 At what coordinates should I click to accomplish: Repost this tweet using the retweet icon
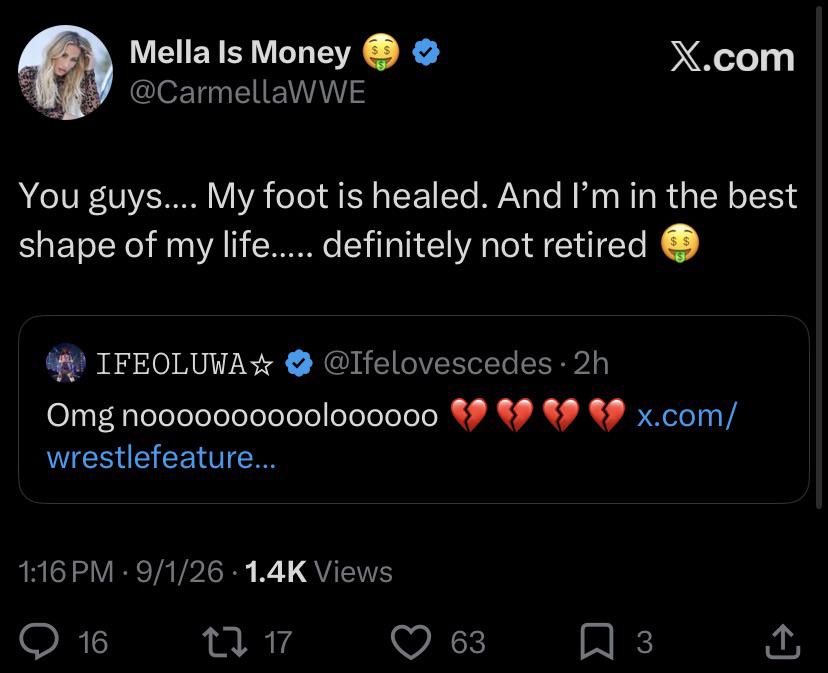click(224, 641)
